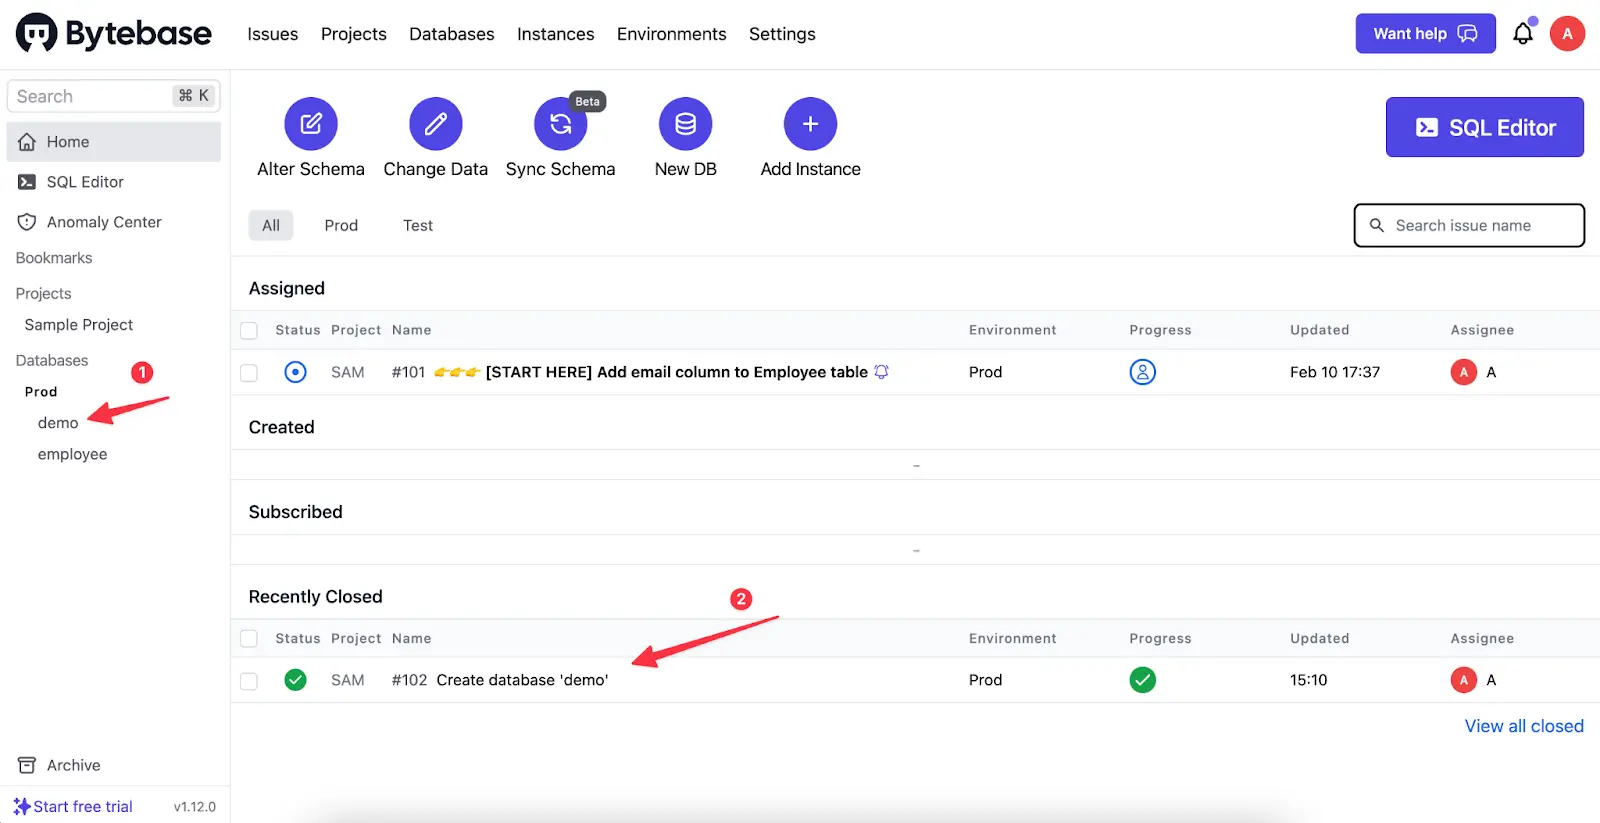The image size is (1600, 823).
Task: Open Settings in top navigation
Action: coord(782,34)
